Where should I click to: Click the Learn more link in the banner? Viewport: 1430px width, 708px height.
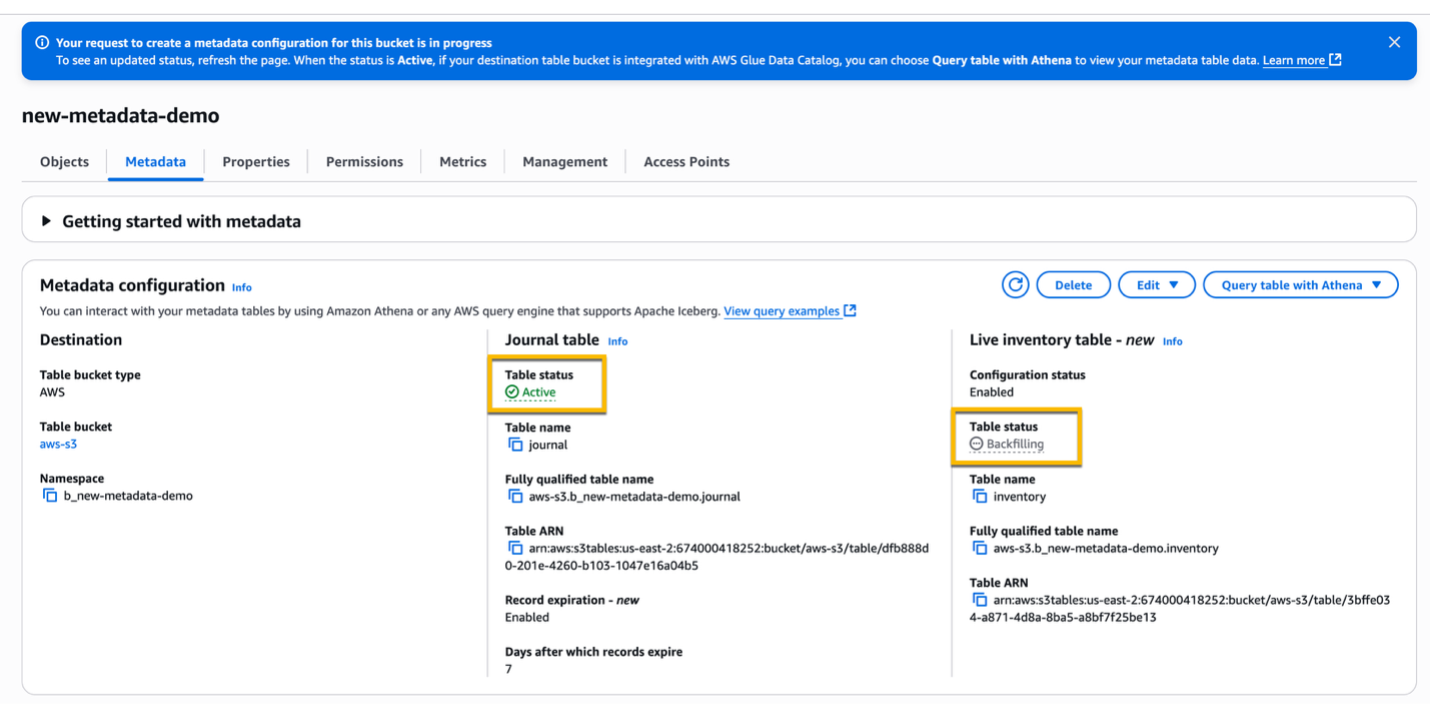coord(1294,60)
